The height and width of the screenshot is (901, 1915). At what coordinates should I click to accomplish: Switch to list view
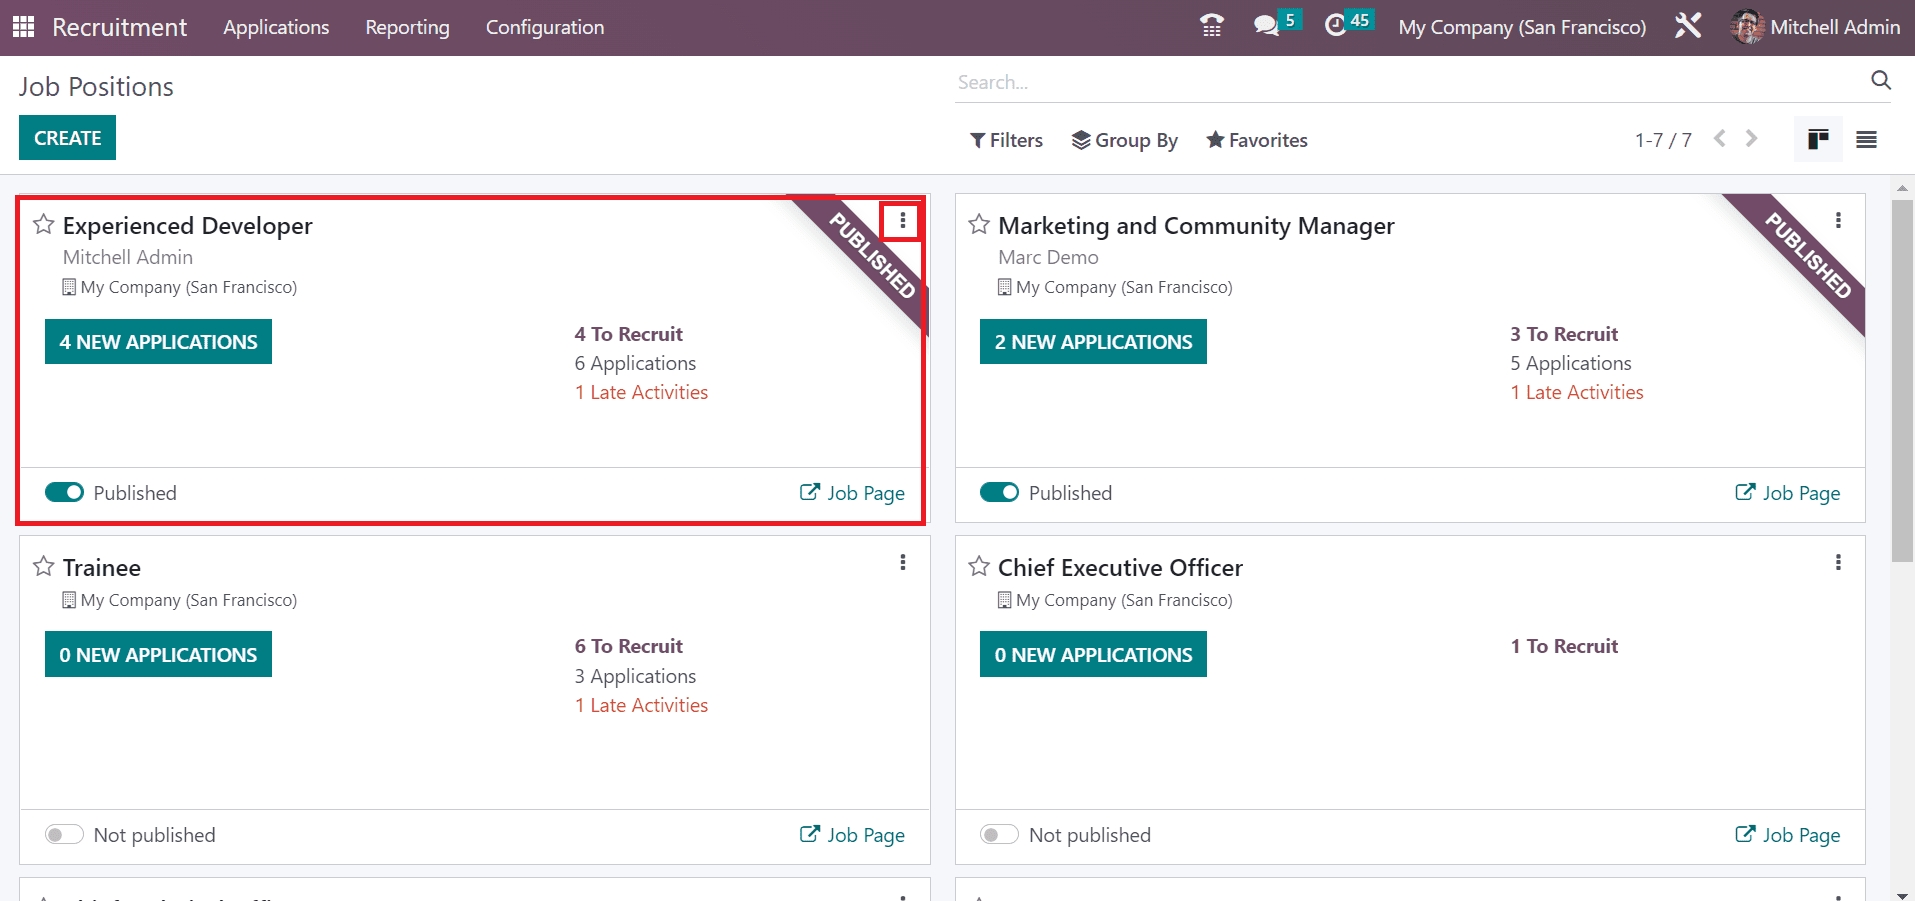click(x=1866, y=140)
